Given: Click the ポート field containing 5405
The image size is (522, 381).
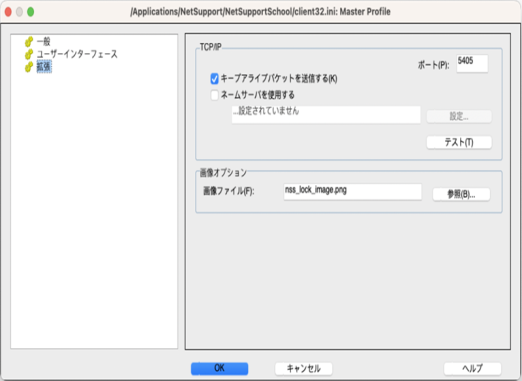Looking at the screenshot, I should coord(472,63).
